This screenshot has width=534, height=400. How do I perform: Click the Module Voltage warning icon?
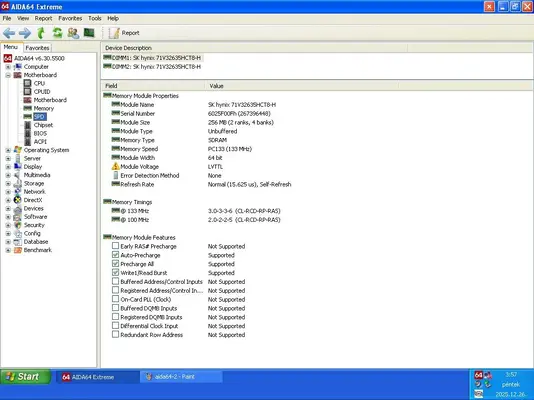pyautogui.click(x=115, y=166)
